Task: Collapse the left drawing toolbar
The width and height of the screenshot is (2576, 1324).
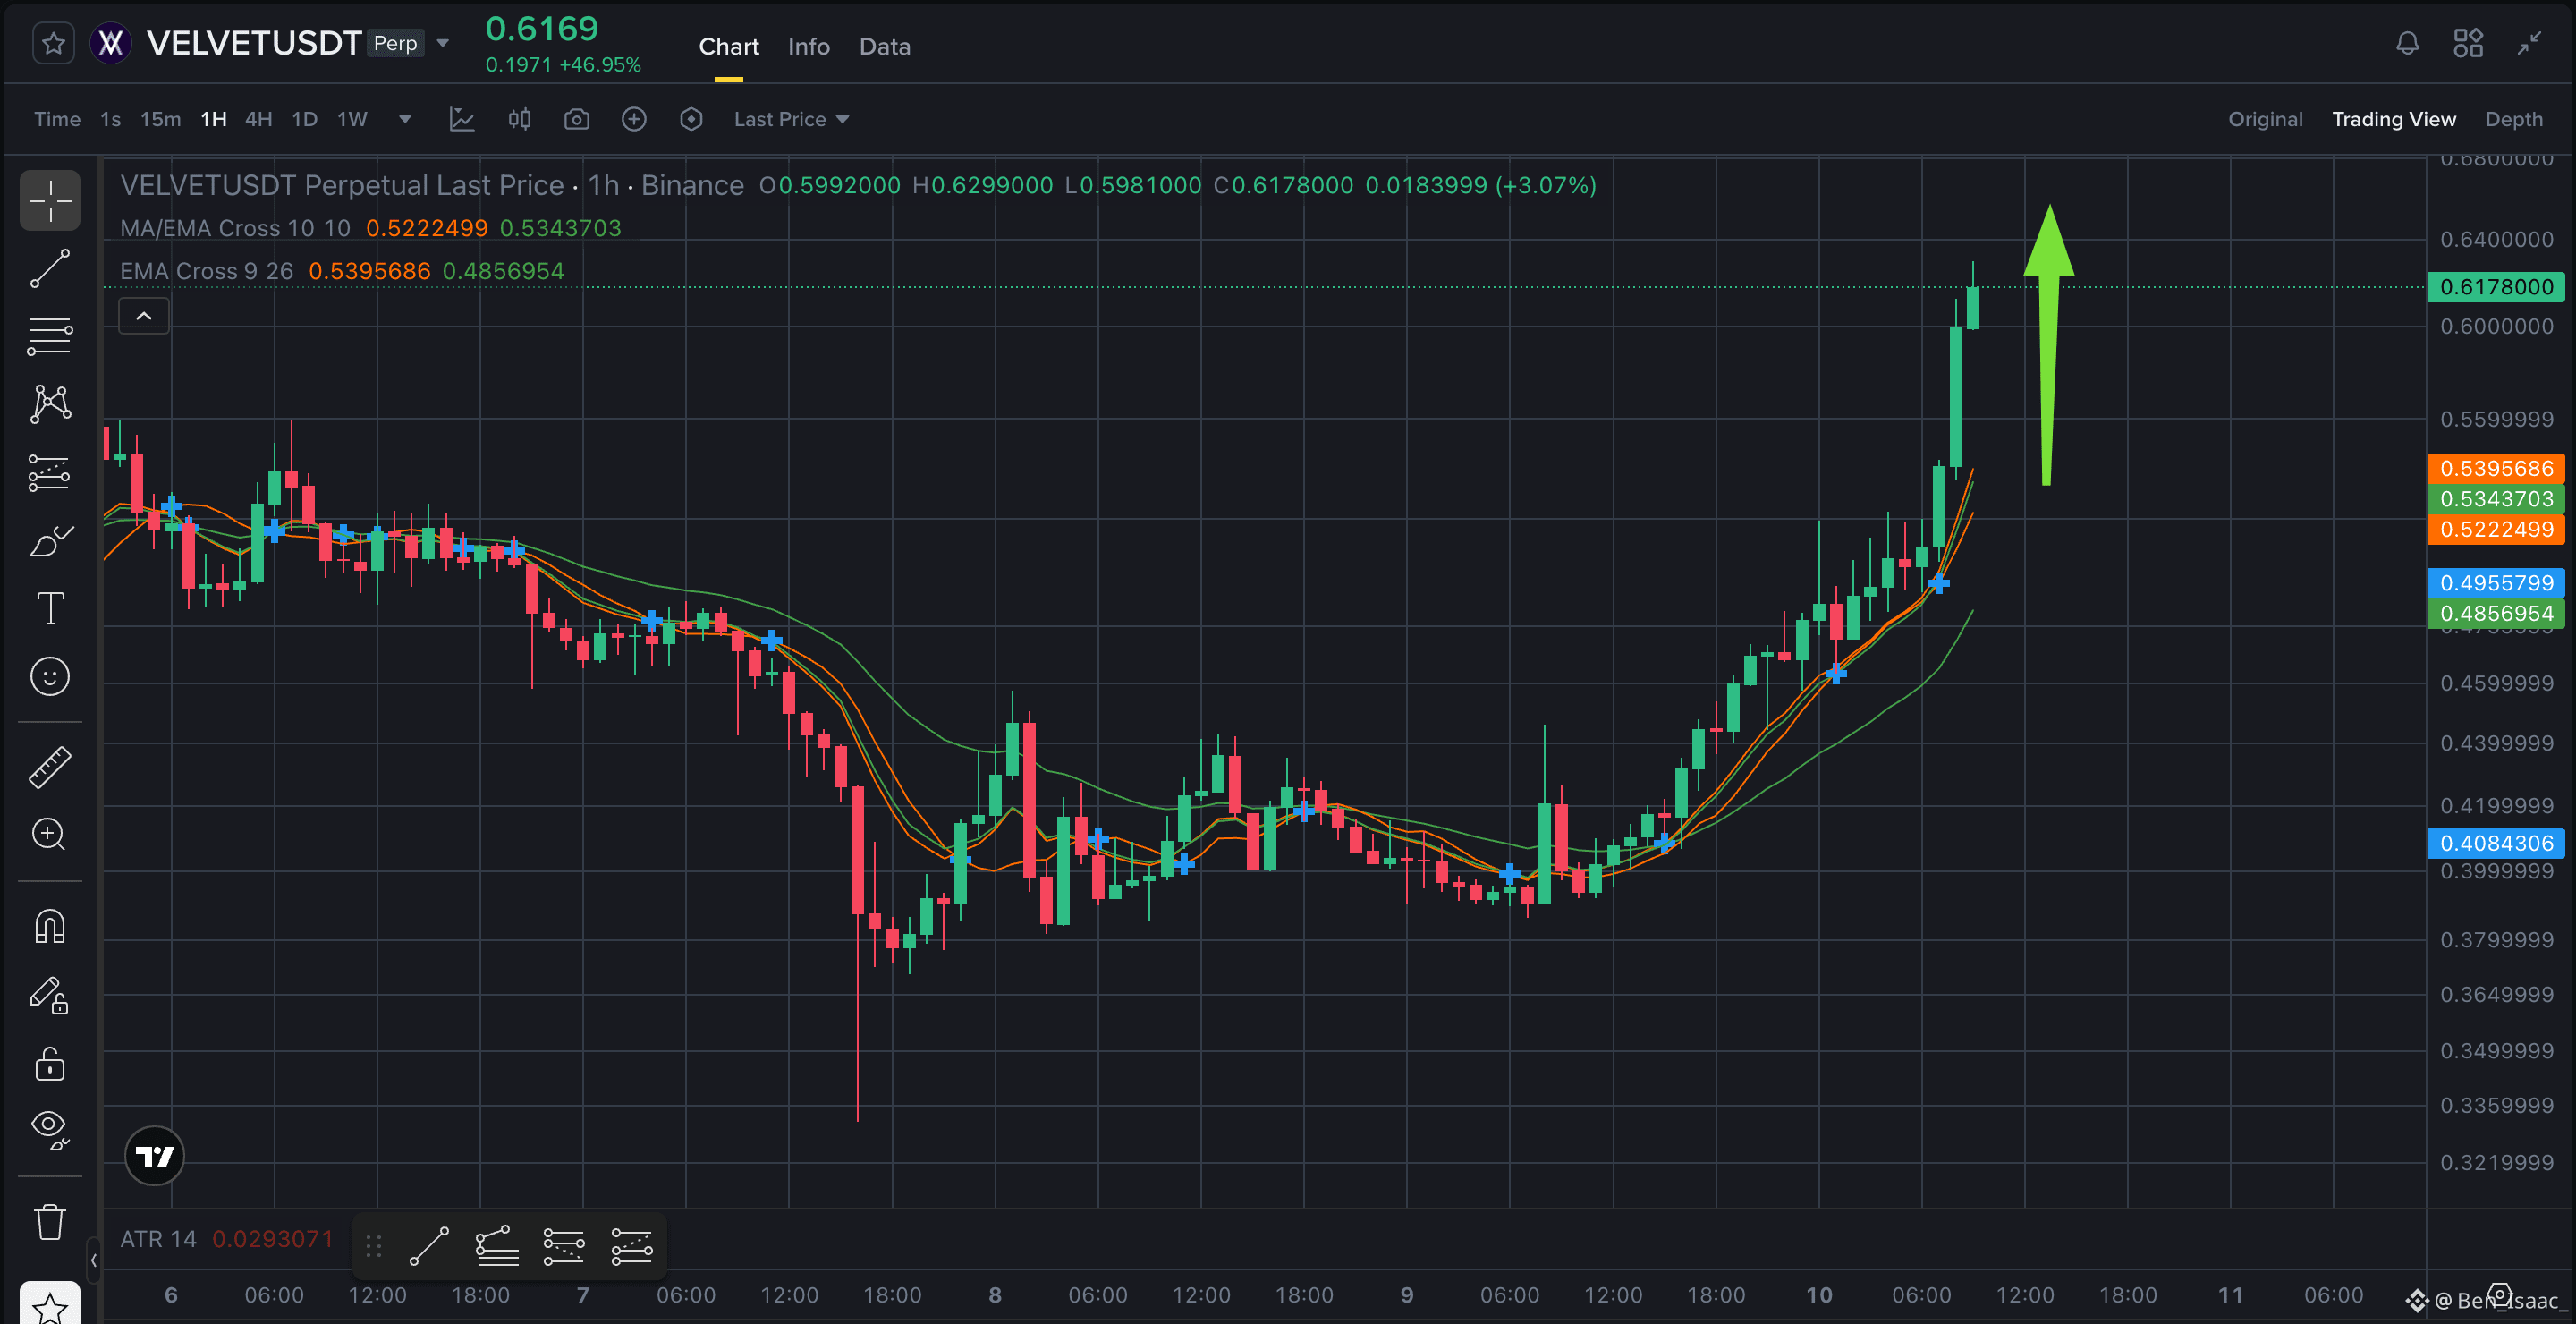Action: [x=93, y=1260]
